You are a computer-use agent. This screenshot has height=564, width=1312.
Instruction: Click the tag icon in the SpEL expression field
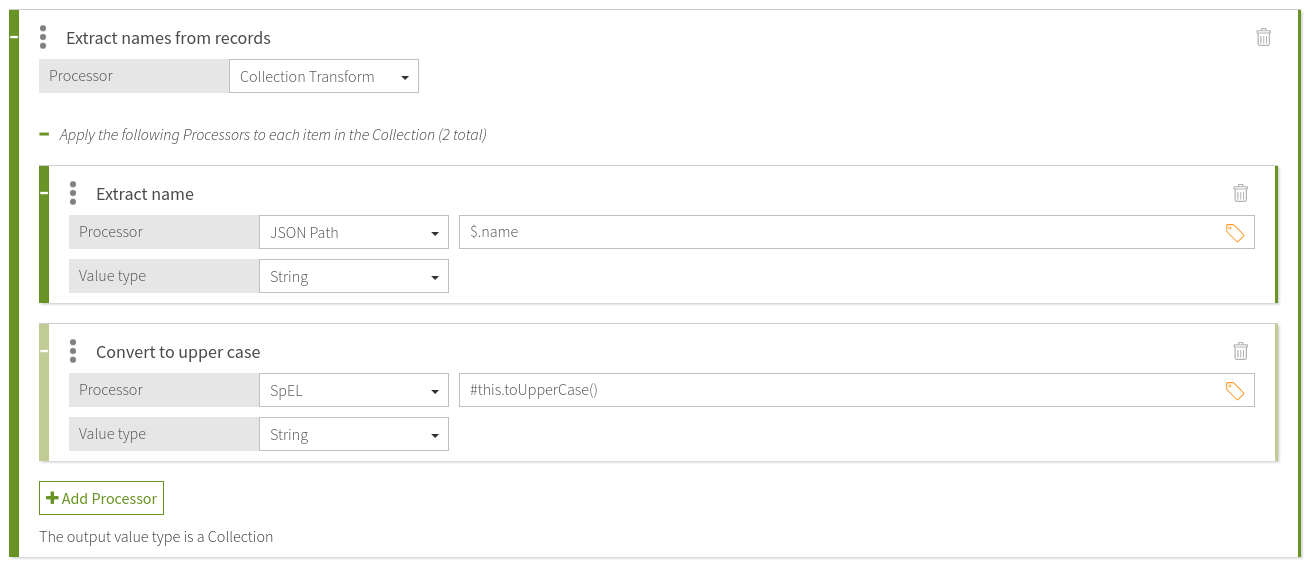tap(1235, 391)
